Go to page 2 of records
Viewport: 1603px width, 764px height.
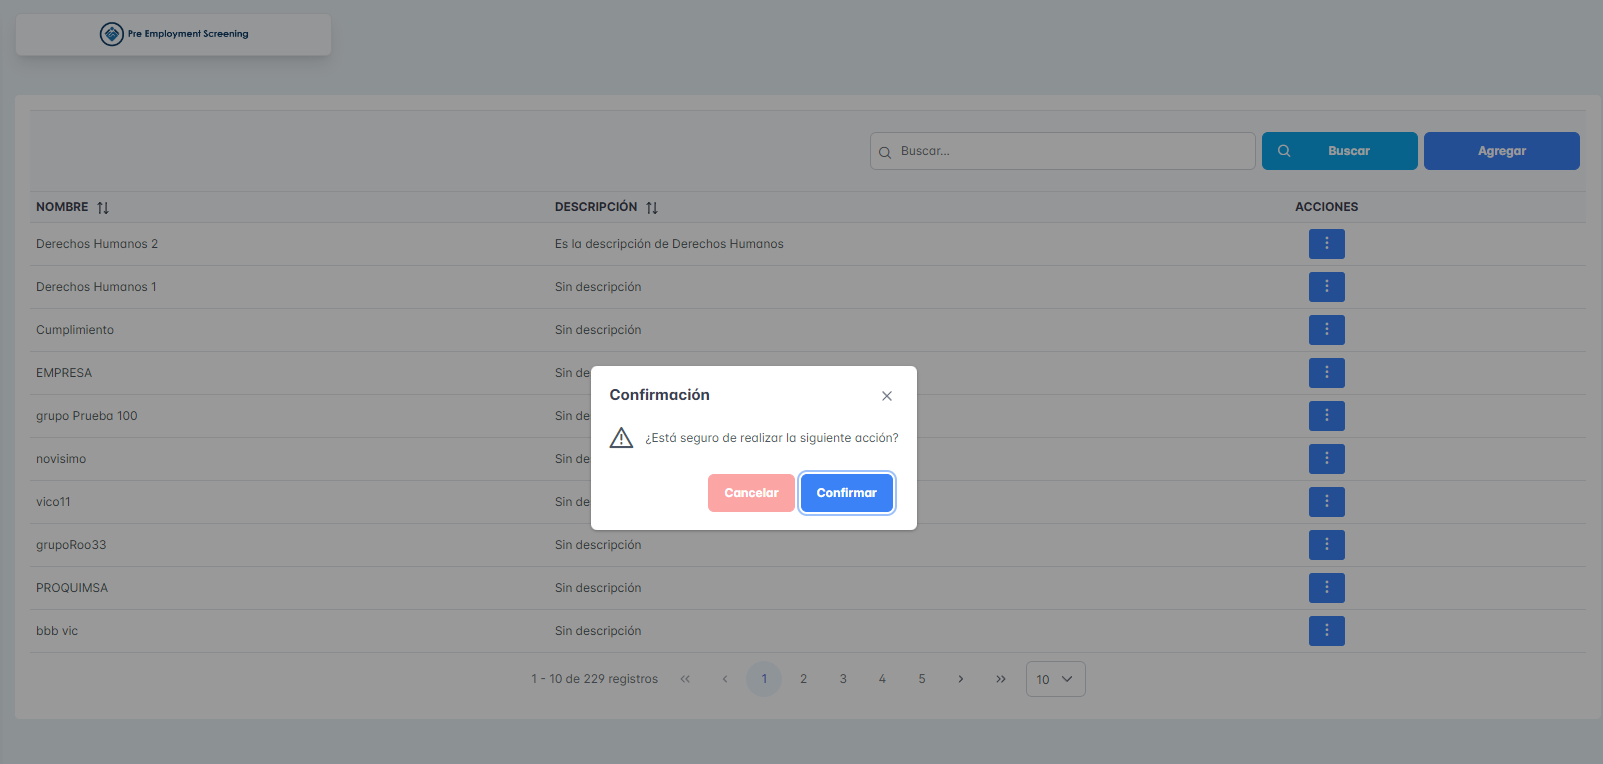[x=803, y=679]
